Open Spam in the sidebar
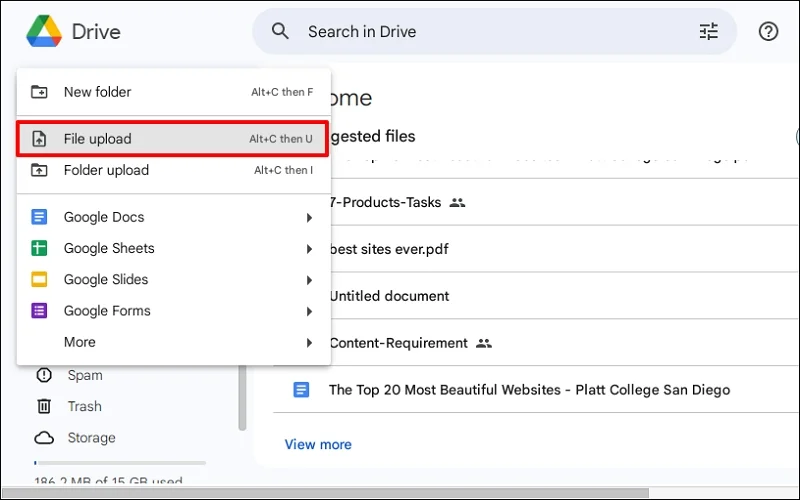Image resolution: width=800 pixels, height=500 pixels. click(85, 375)
